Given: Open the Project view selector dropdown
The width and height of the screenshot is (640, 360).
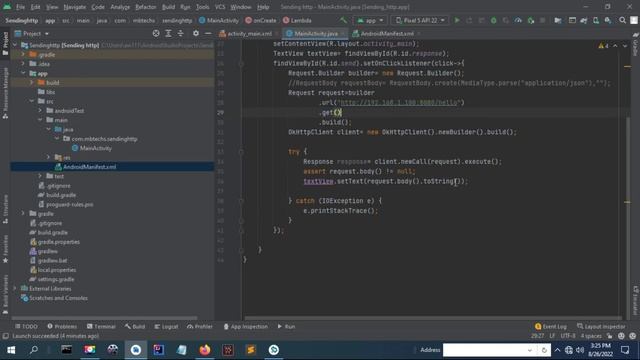Looking at the screenshot, I should 32,33.
